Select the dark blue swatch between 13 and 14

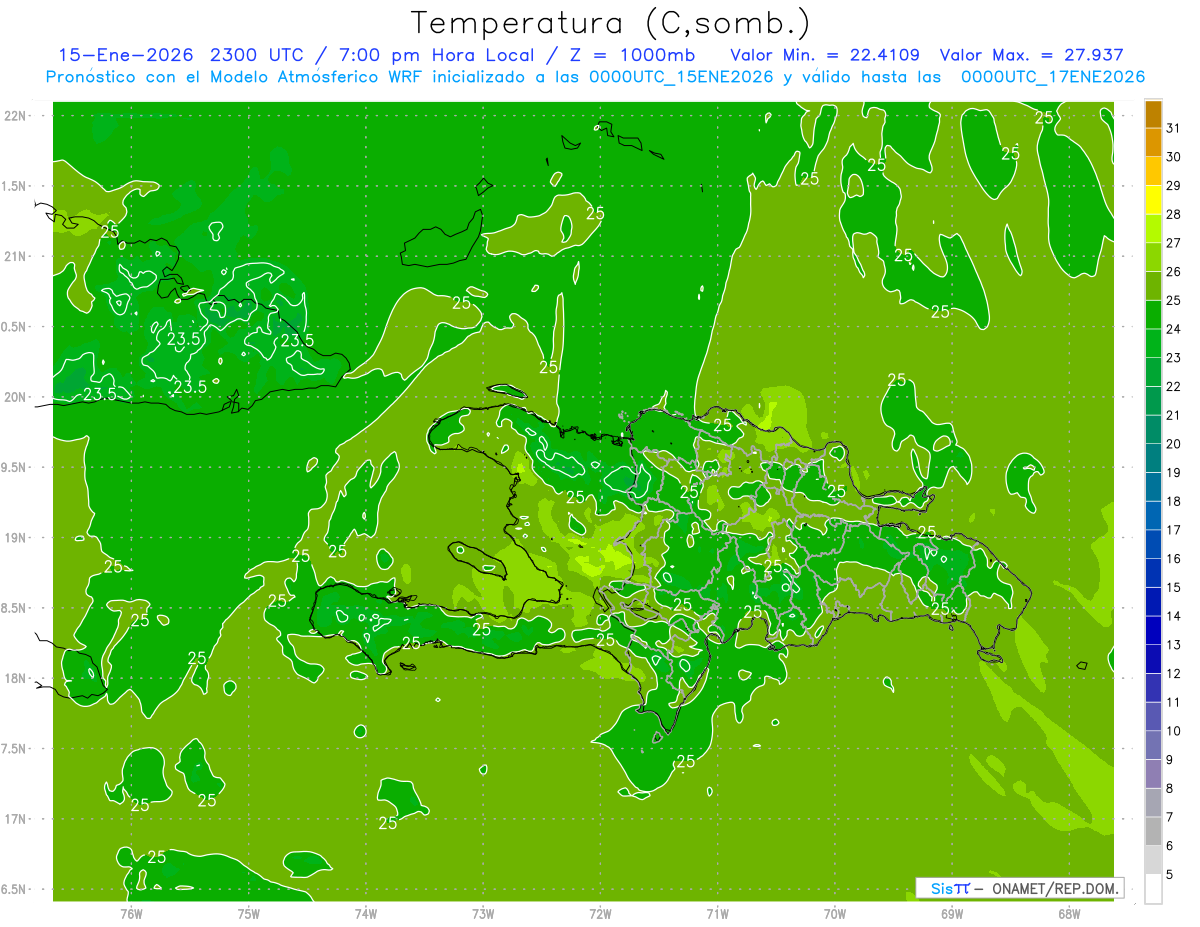[x=1153, y=630]
